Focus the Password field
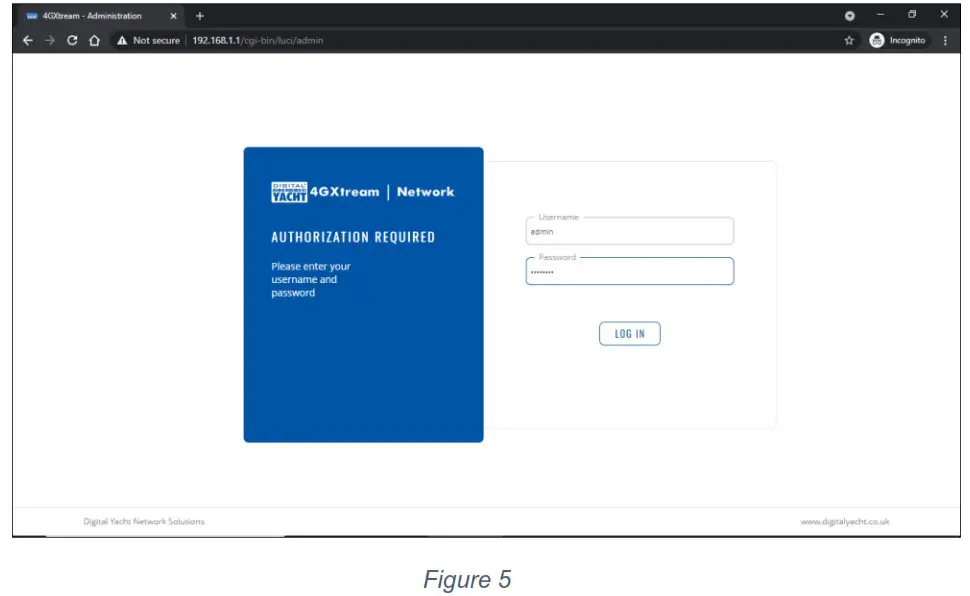 [x=629, y=271]
